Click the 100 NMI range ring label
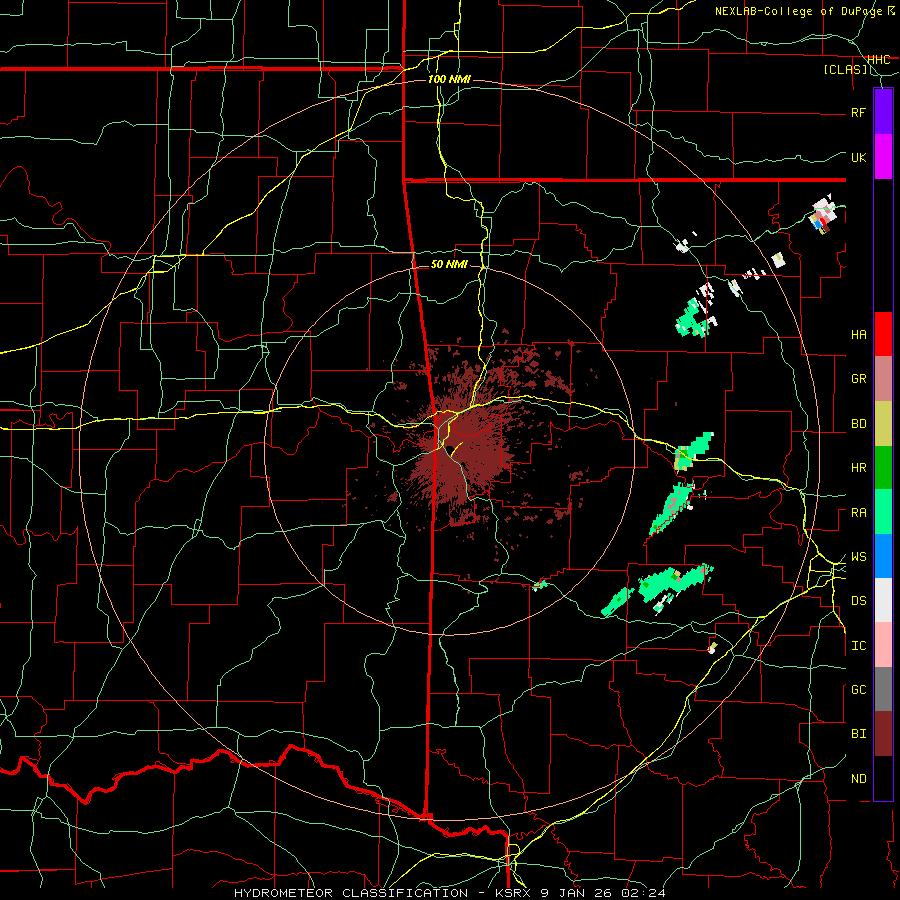The image size is (900, 900). point(449,79)
